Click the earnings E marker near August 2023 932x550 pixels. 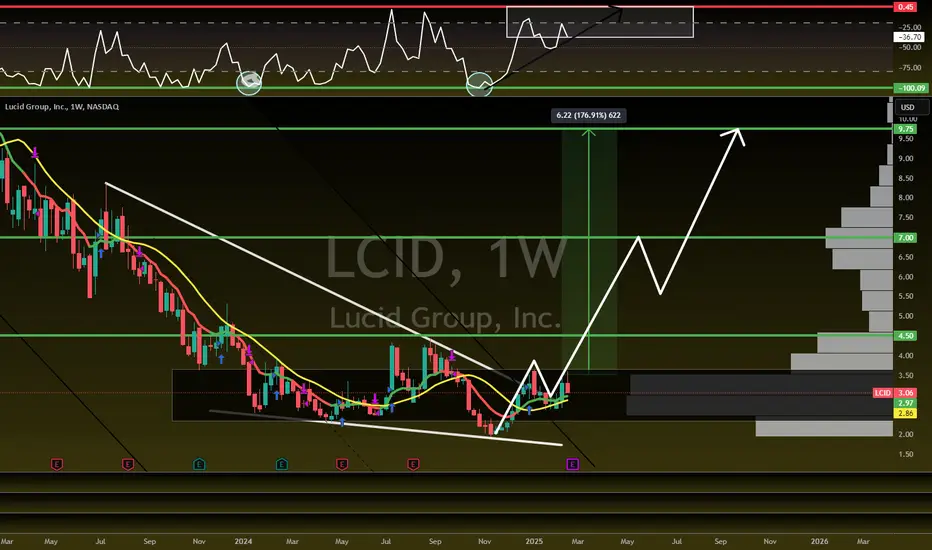point(128,464)
